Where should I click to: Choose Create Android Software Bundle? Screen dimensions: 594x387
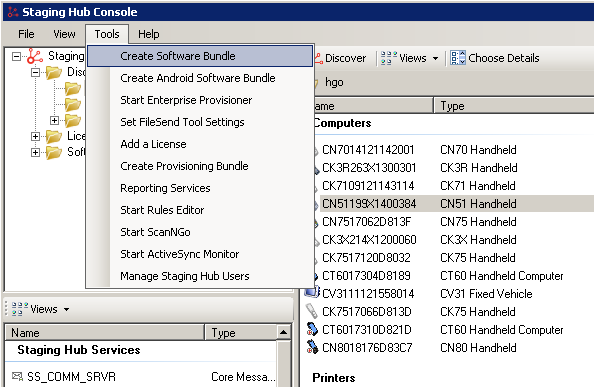[198, 78]
